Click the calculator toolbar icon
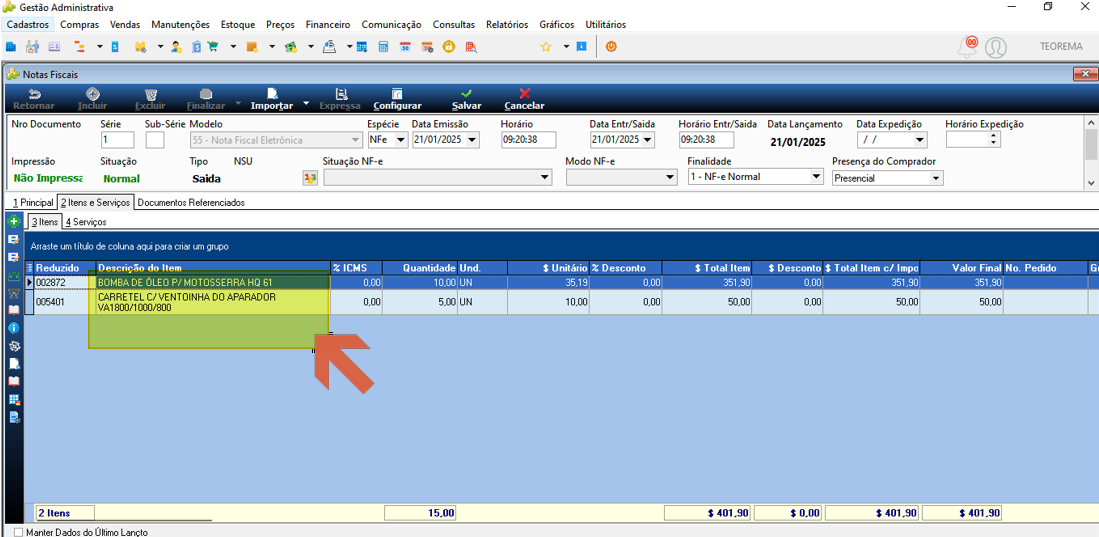This screenshot has height=537, width=1099. (383, 47)
